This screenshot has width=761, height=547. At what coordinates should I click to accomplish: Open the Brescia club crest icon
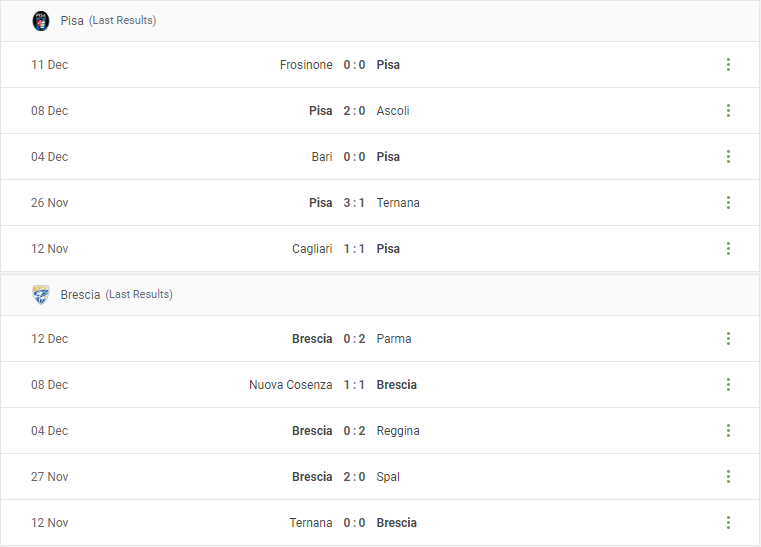coord(41,295)
